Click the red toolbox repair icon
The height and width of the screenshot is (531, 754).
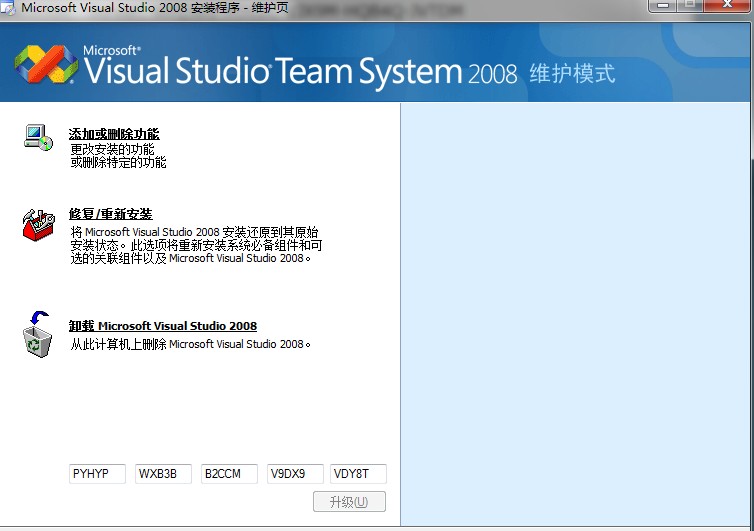(38, 225)
